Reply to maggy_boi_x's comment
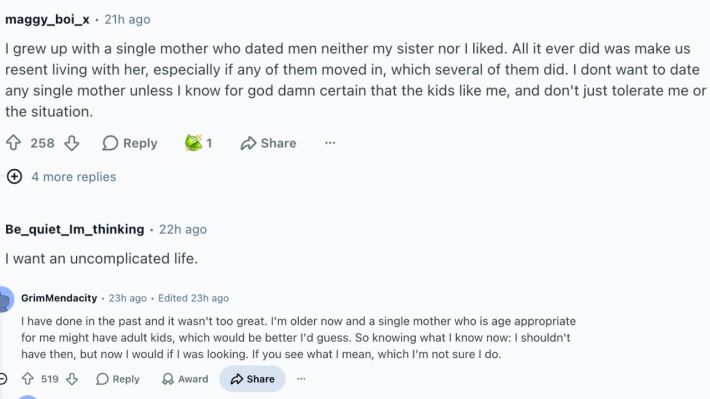The height and width of the screenshot is (399, 710). (x=130, y=143)
